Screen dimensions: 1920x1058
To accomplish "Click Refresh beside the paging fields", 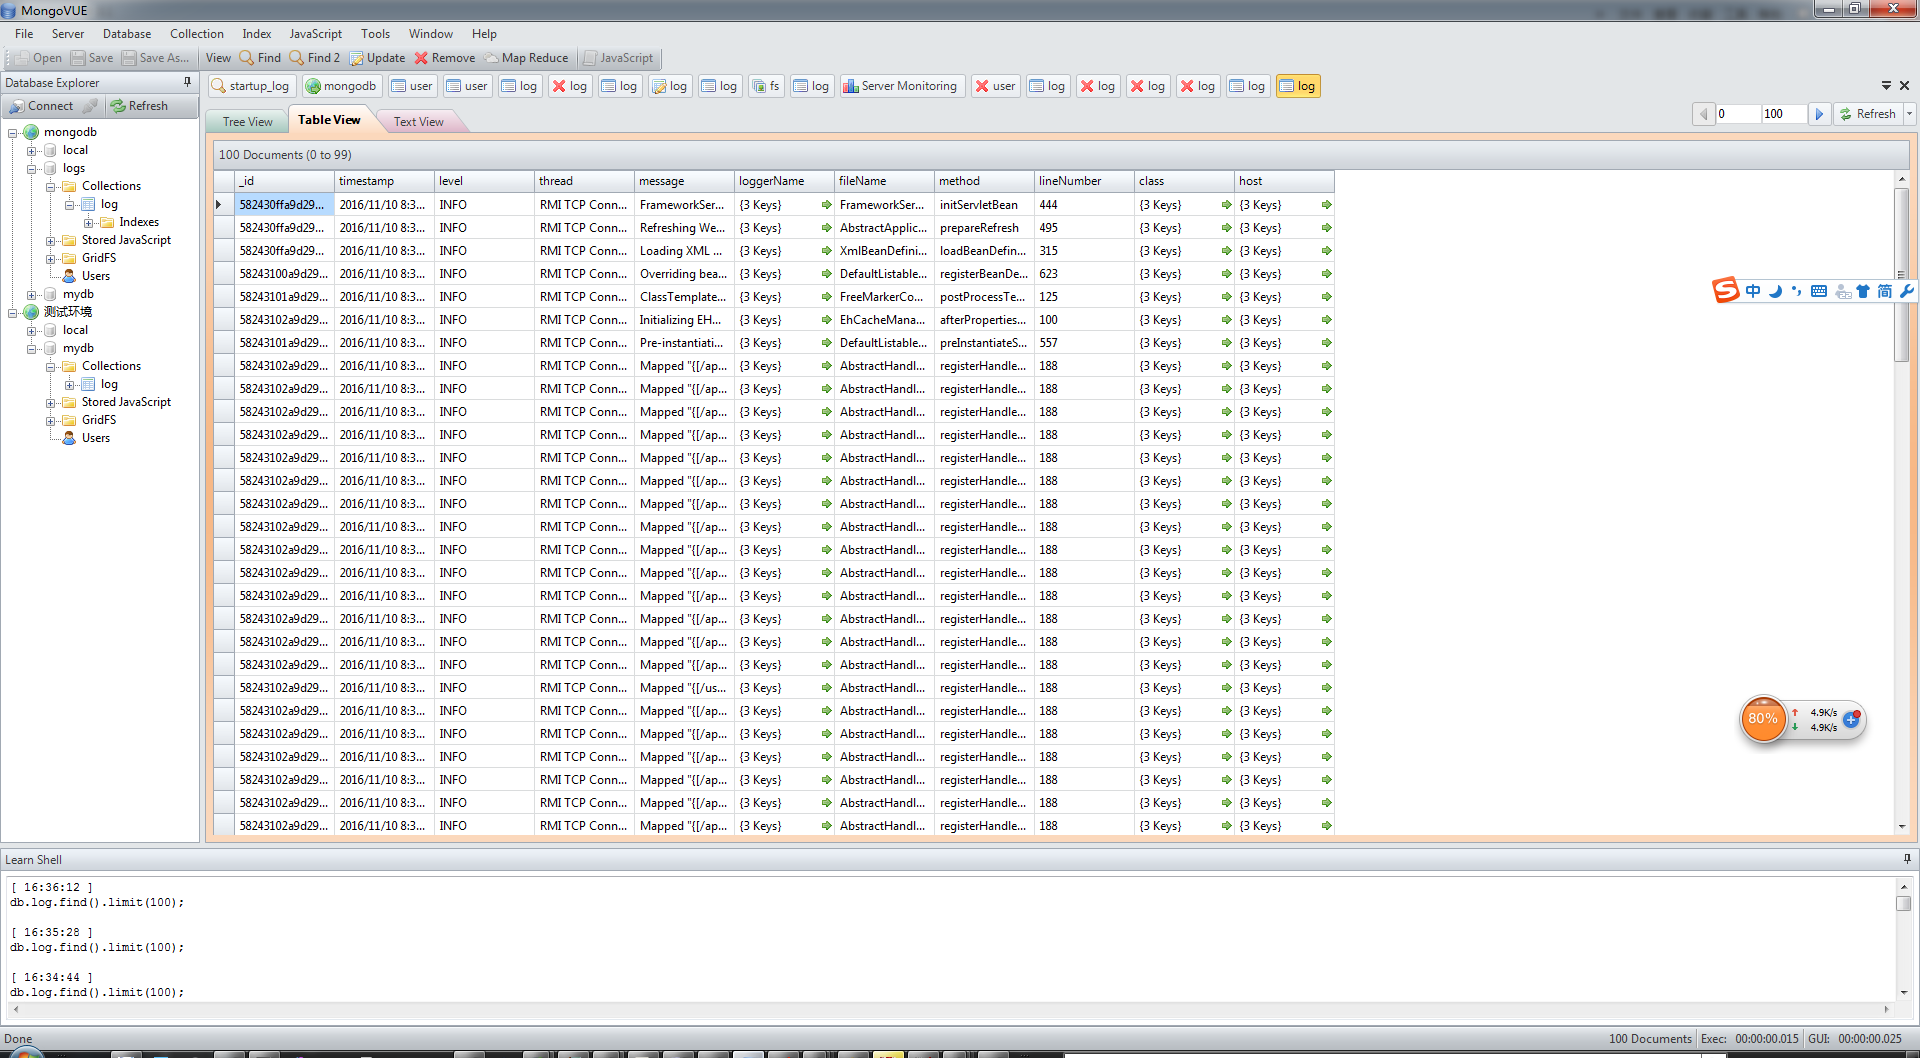I will pyautogui.click(x=1867, y=114).
